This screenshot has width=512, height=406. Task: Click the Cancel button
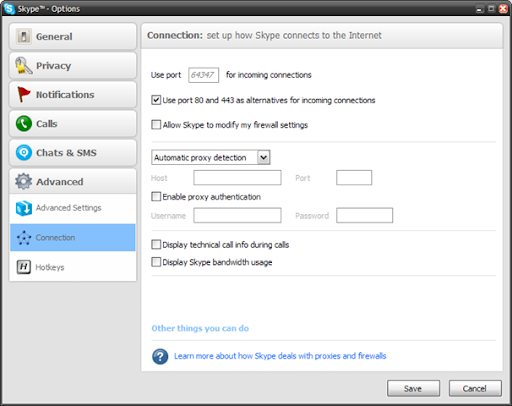click(475, 388)
